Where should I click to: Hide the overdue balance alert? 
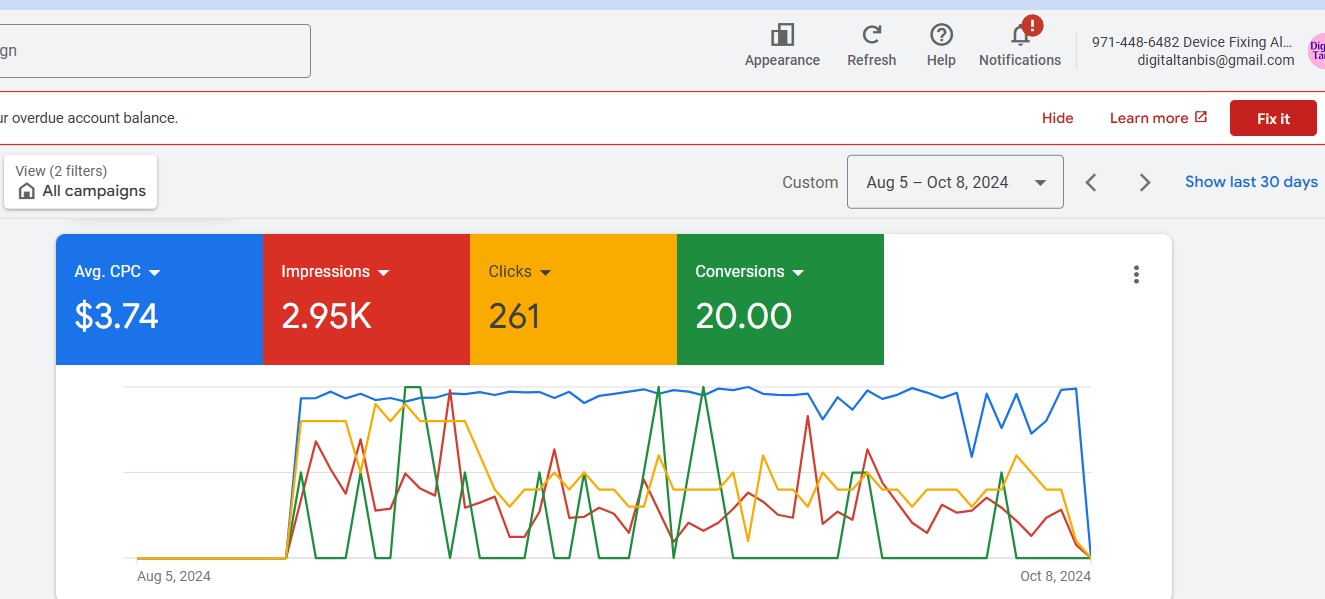[1057, 118]
